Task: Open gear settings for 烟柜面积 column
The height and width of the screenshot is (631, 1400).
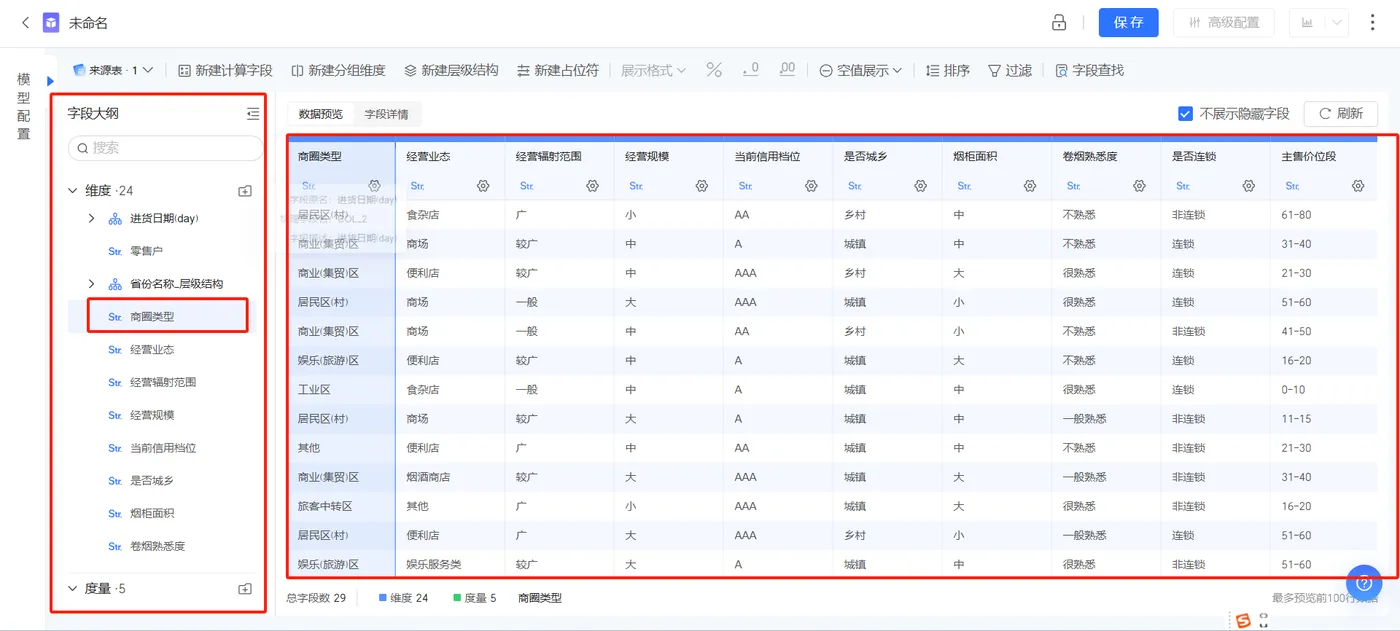Action: pyautogui.click(x=1030, y=186)
